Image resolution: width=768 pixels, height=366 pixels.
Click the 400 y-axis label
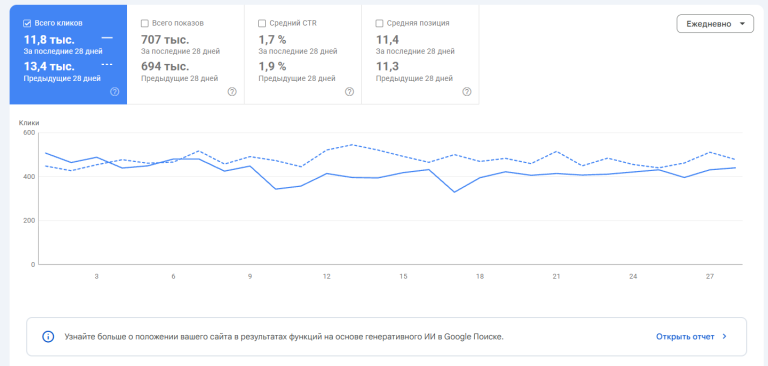click(x=30, y=177)
